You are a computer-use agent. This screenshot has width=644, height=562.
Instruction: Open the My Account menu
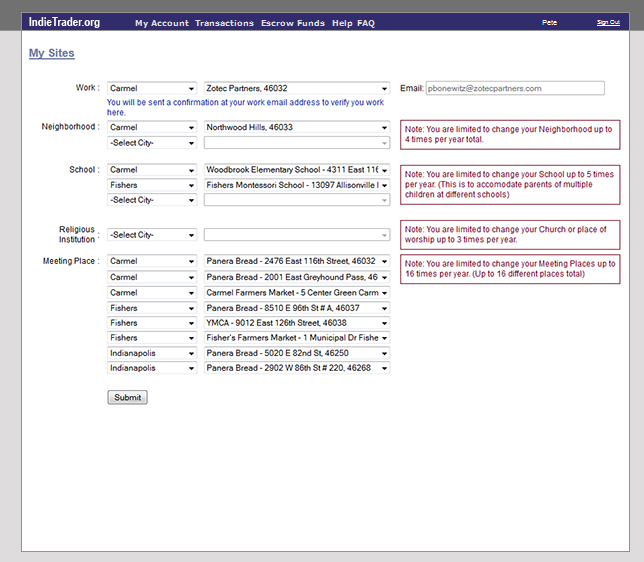[x=162, y=23]
